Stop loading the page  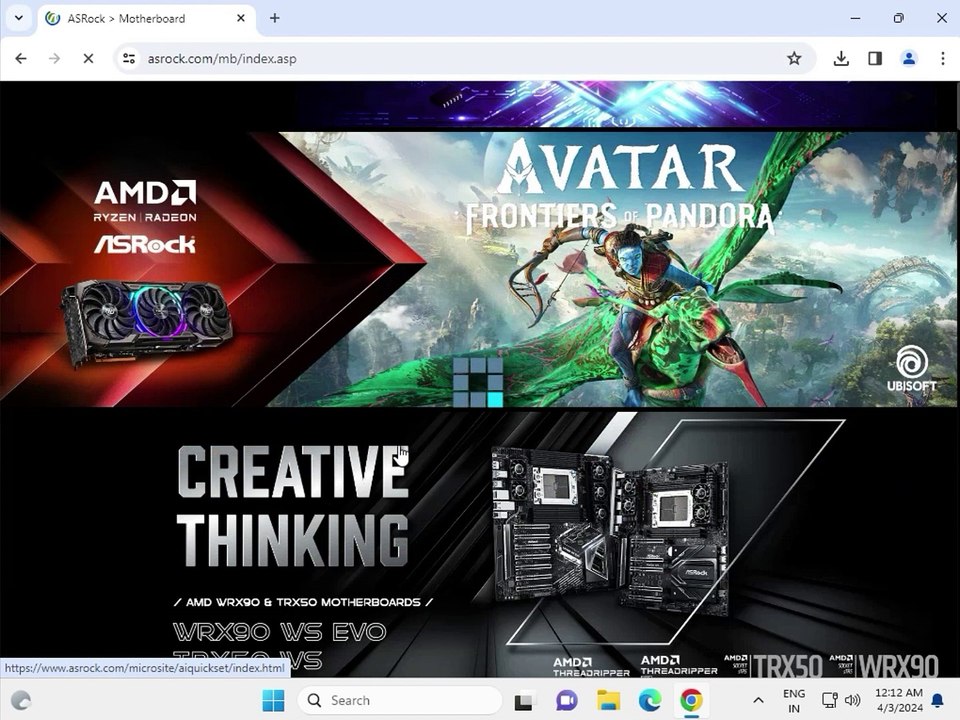pyautogui.click(x=88, y=59)
